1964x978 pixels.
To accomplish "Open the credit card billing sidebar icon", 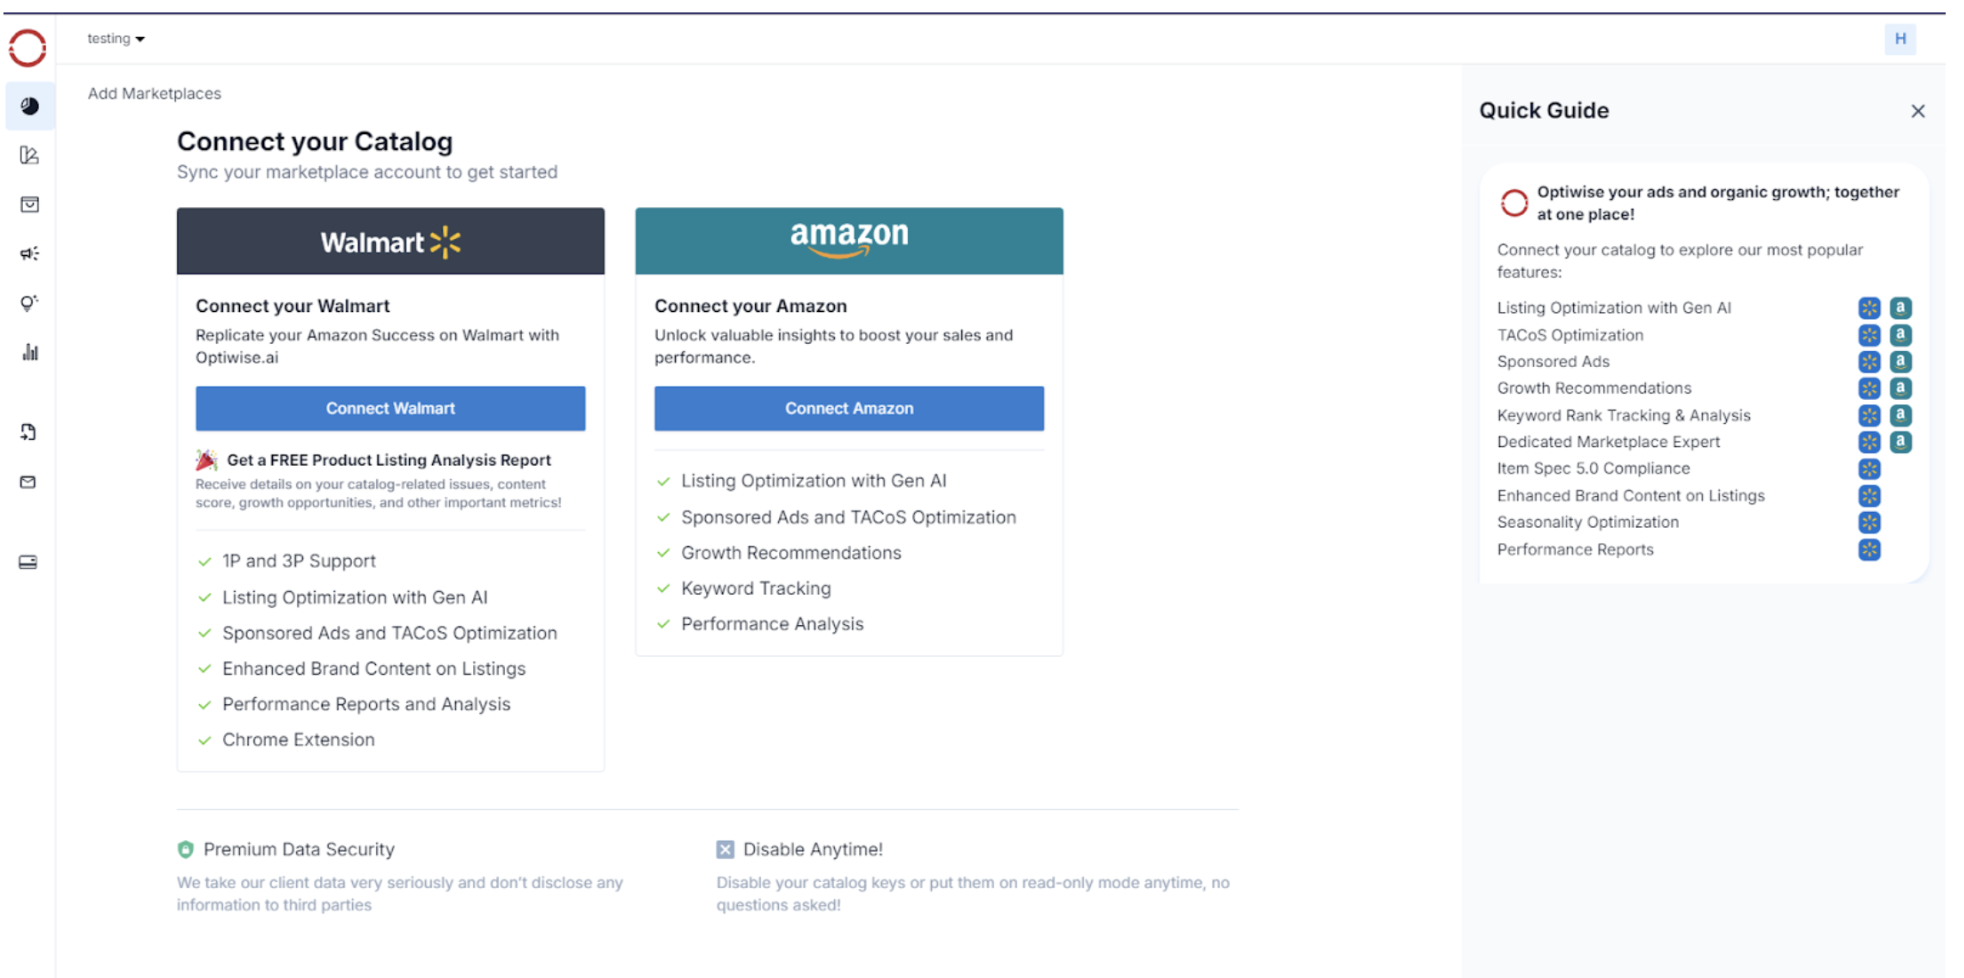I will (28, 562).
